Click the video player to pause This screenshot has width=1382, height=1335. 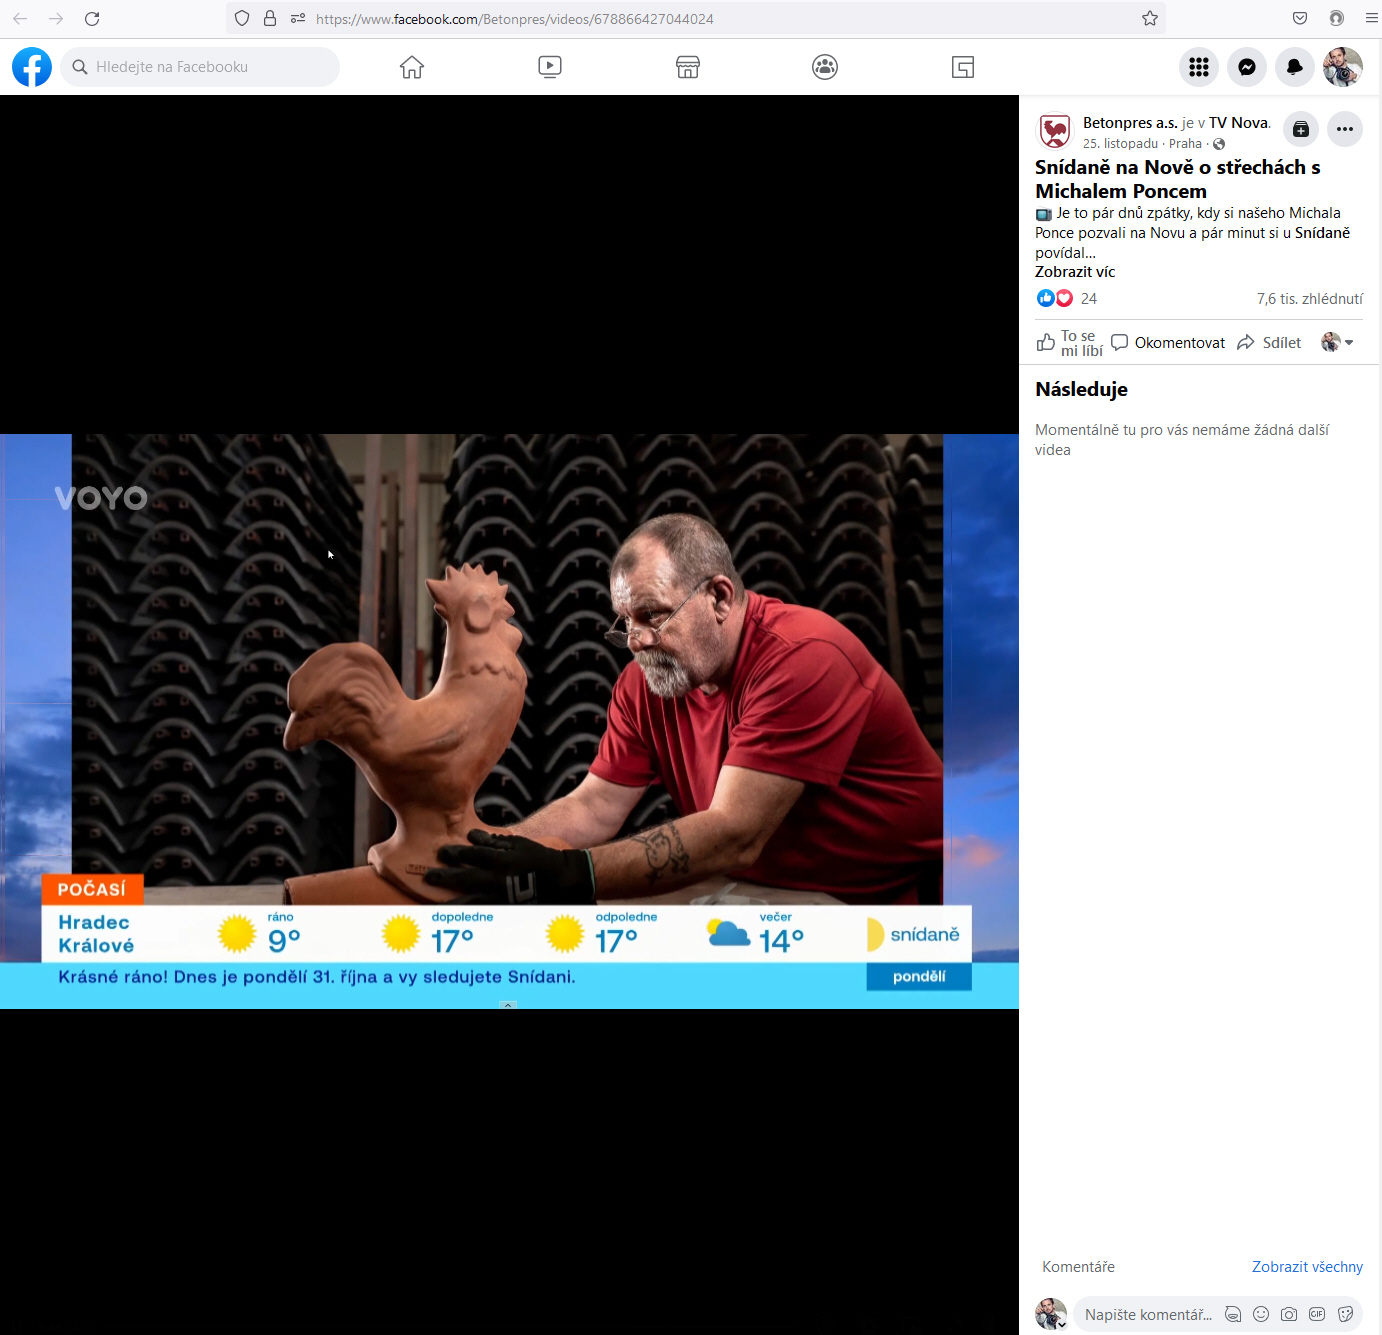coord(509,720)
